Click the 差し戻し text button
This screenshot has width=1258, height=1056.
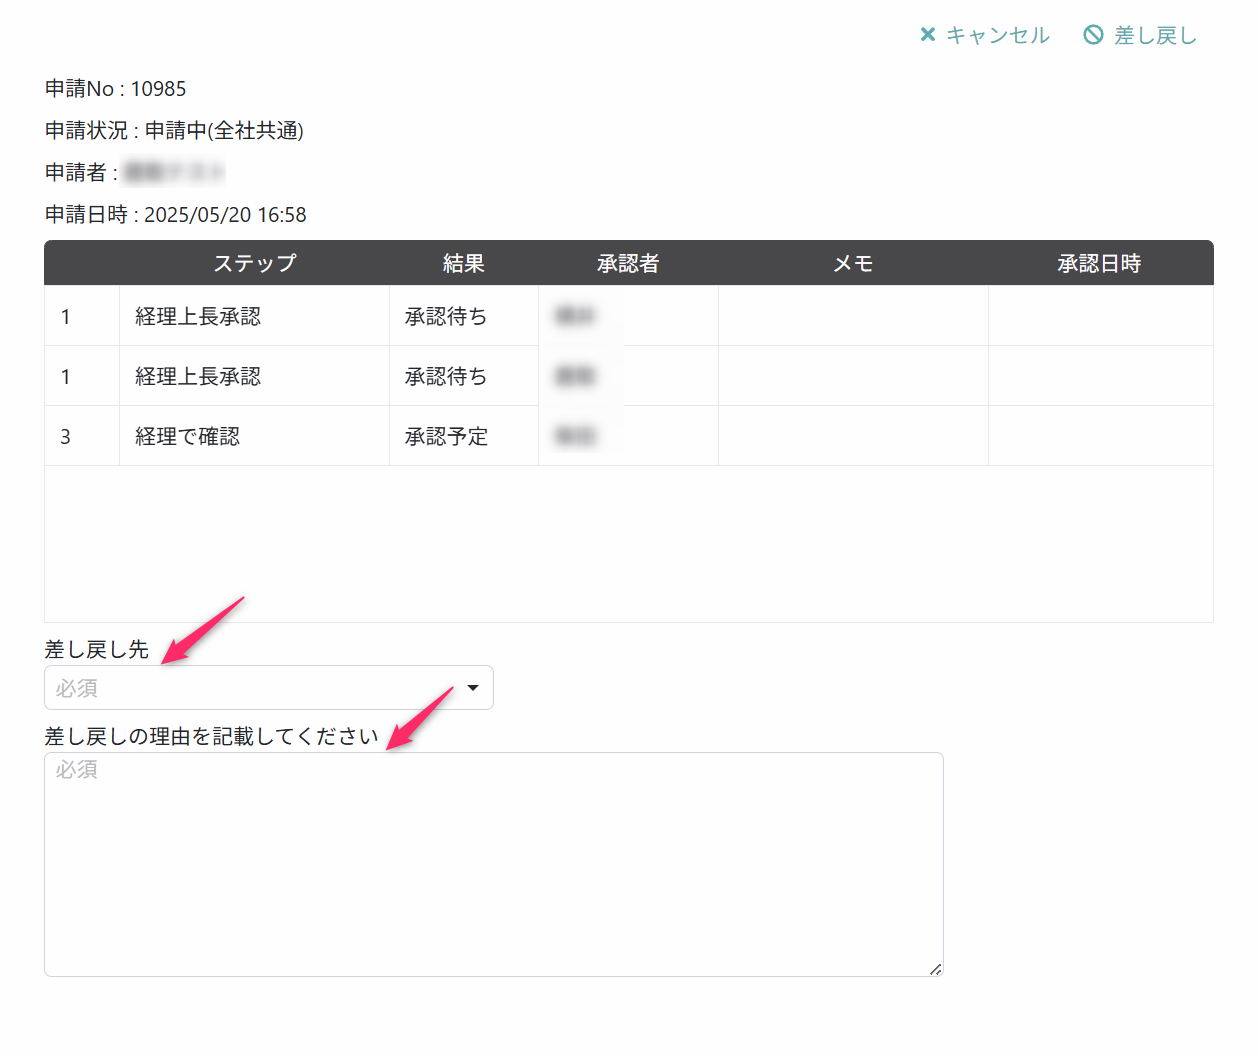(x=1155, y=35)
